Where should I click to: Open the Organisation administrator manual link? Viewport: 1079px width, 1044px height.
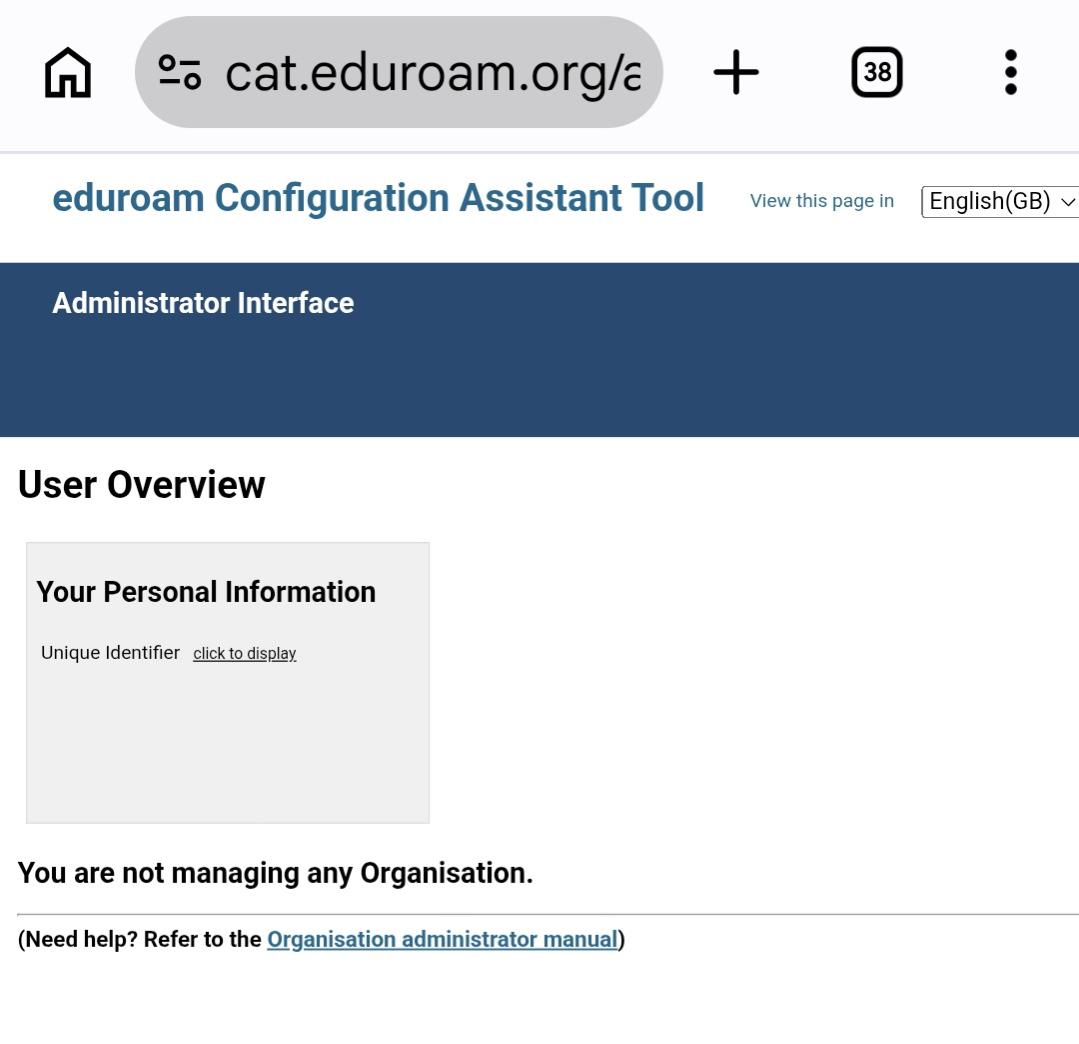pos(442,939)
